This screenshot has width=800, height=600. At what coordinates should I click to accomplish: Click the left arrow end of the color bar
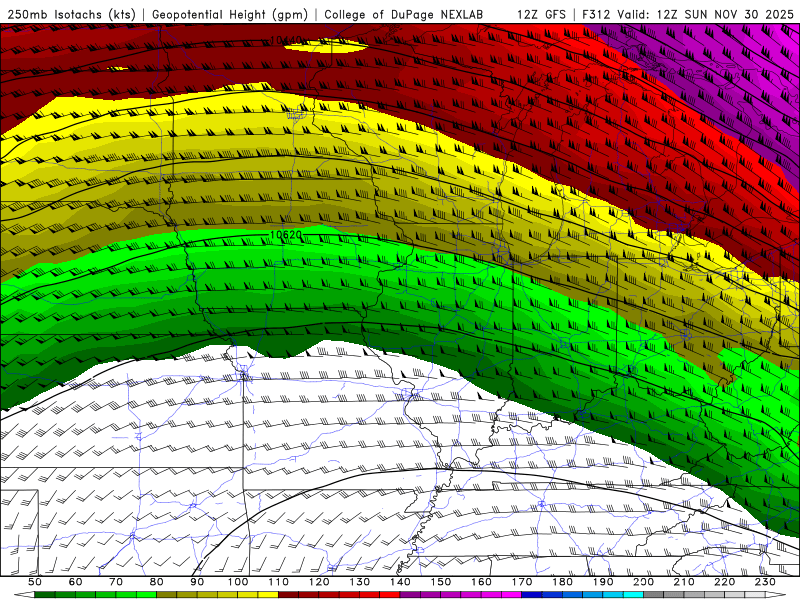click(x=24, y=595)
